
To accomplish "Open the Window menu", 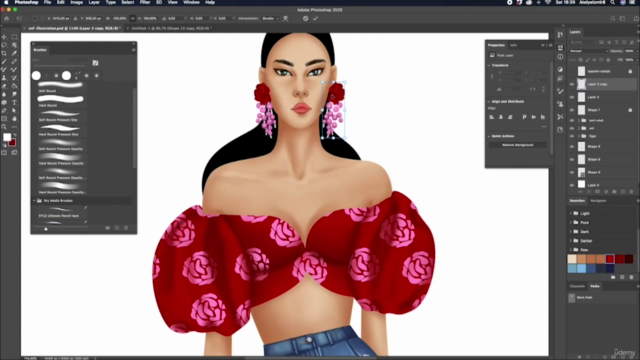I will click(x=191, y=2).
